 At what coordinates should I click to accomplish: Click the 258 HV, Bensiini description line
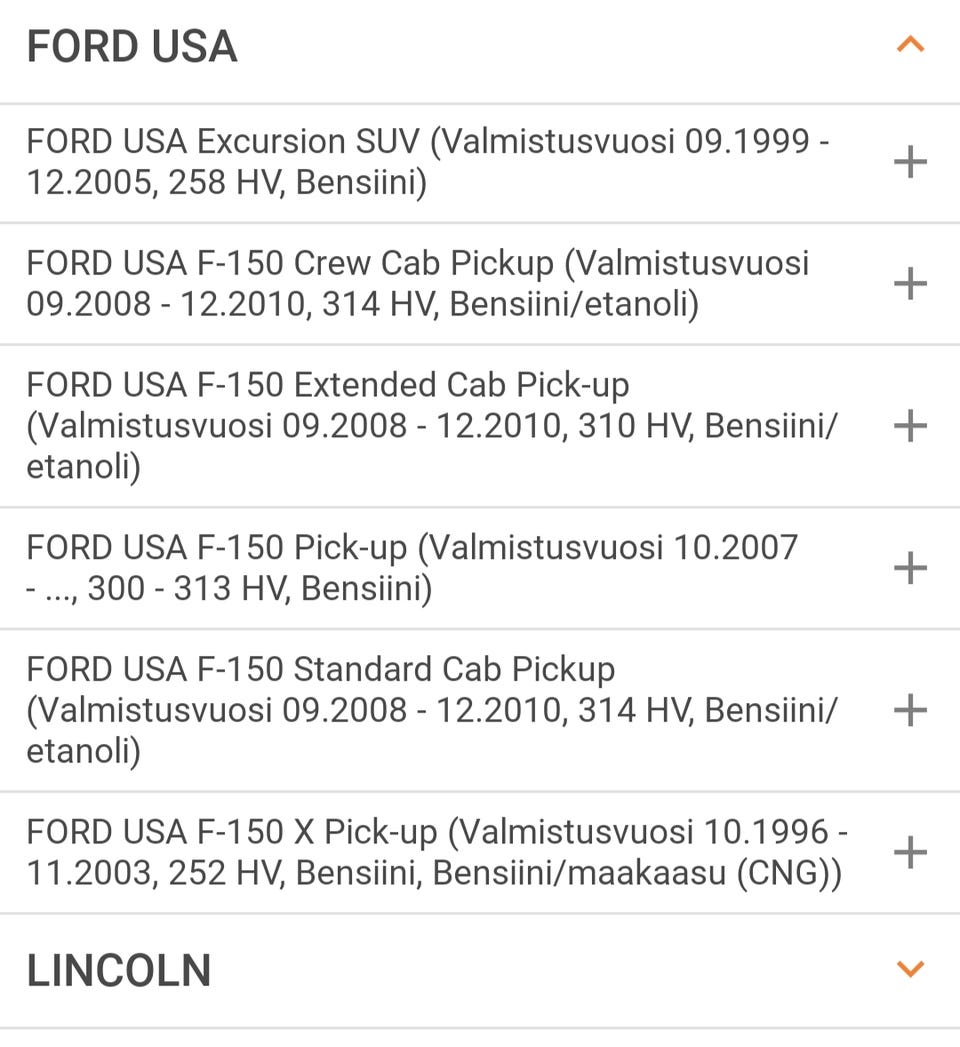click(226, 184)
